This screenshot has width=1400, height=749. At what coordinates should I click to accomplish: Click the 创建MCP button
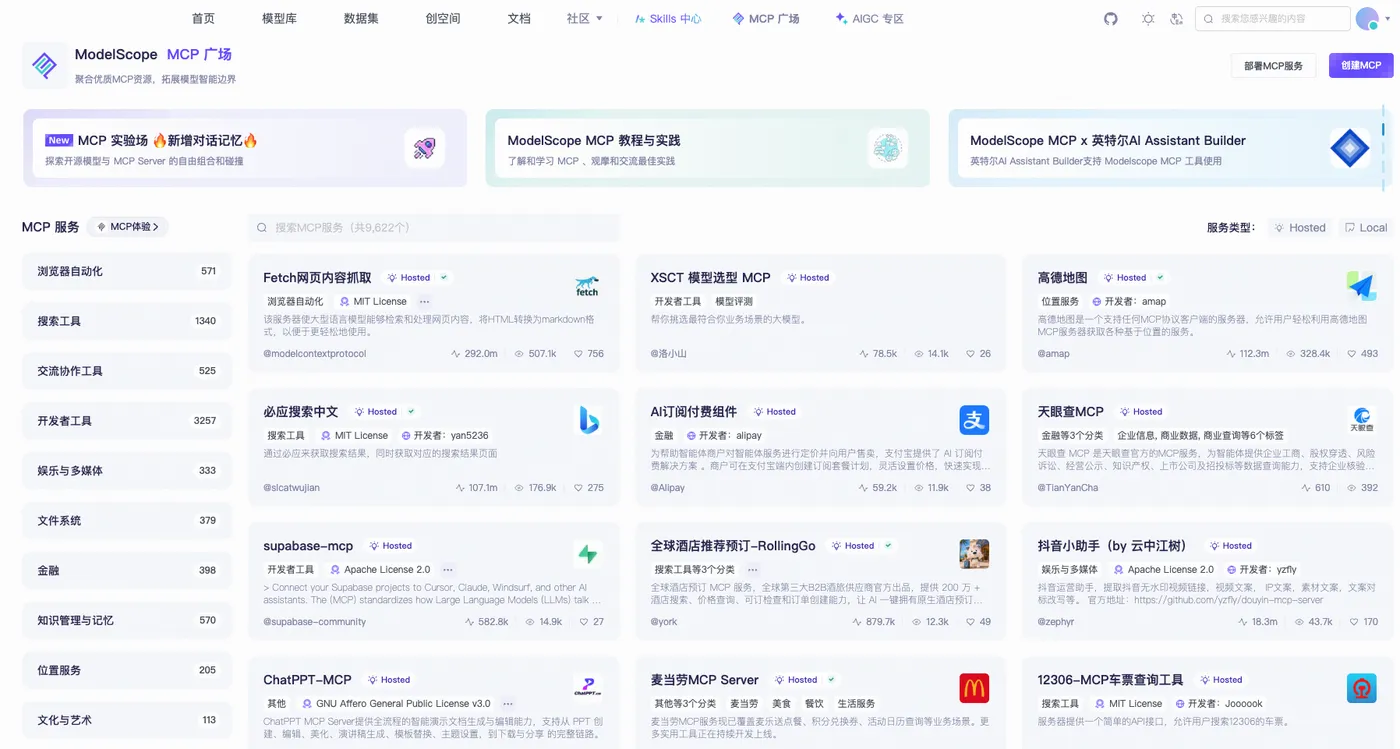1361,65
